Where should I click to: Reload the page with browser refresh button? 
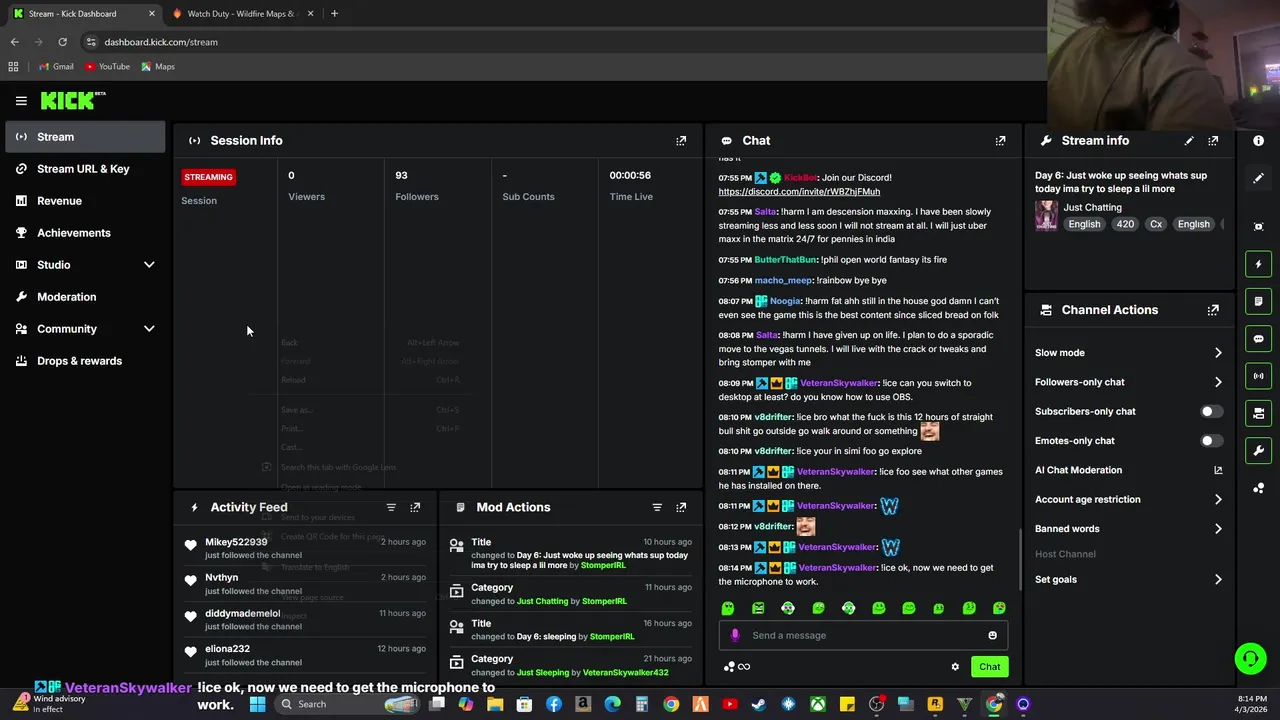click(x=62, y=42)
